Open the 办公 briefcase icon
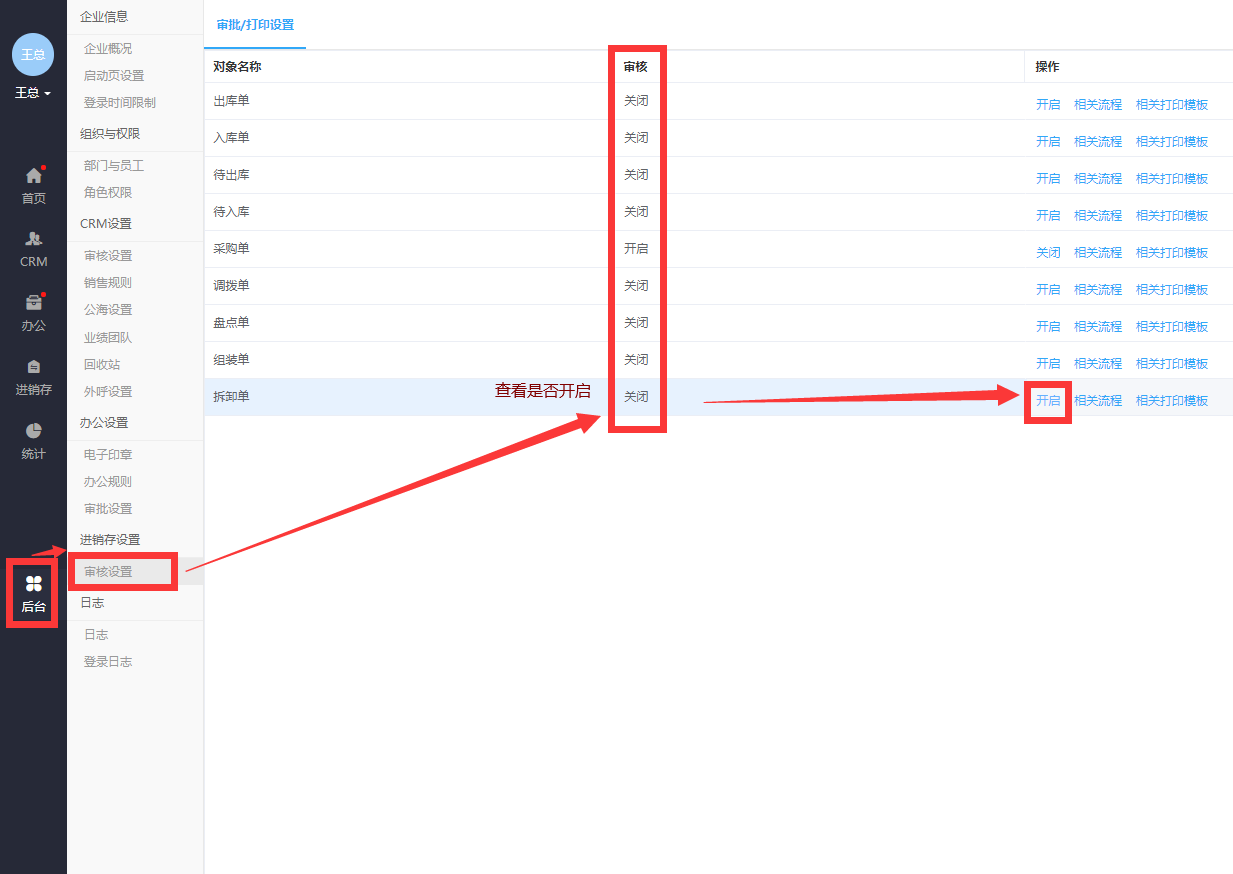This screenshot has height=874, width=1233. point(34,303)
